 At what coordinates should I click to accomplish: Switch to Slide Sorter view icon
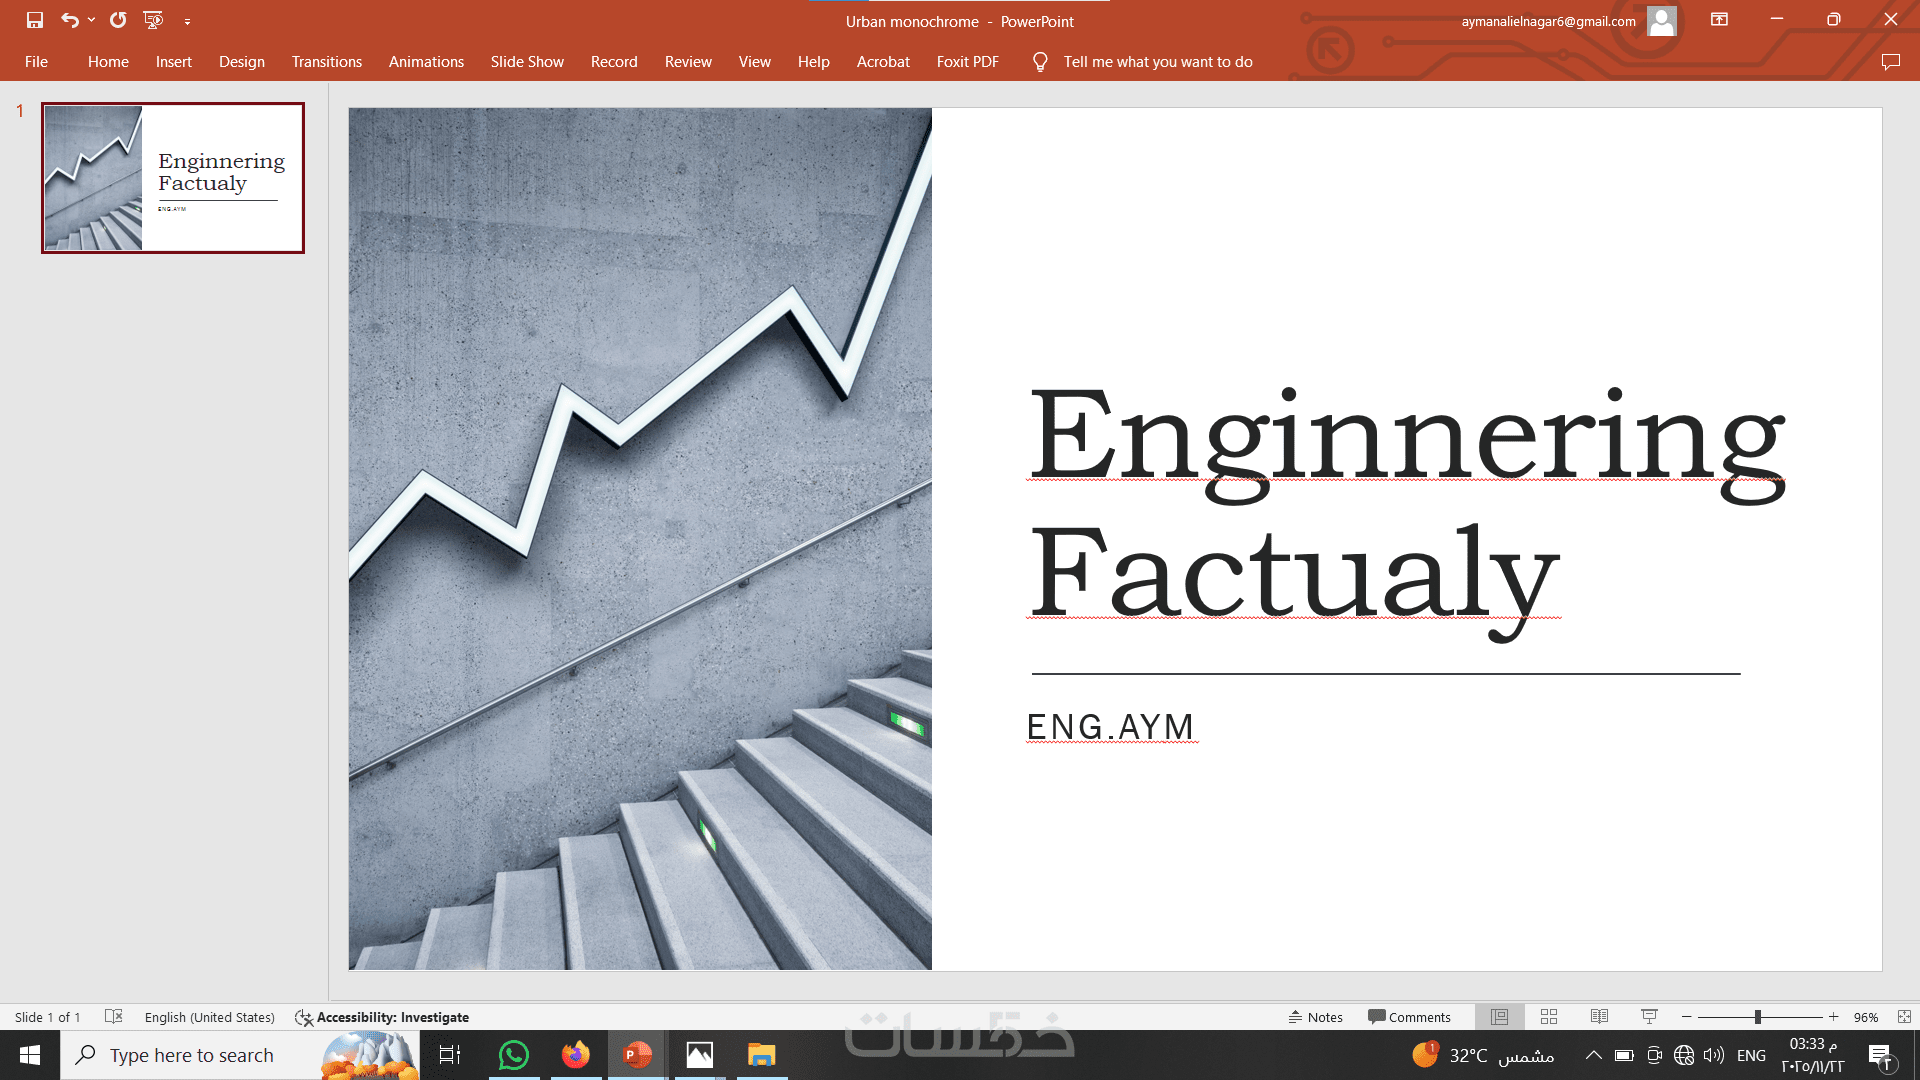(1549, 1017)
